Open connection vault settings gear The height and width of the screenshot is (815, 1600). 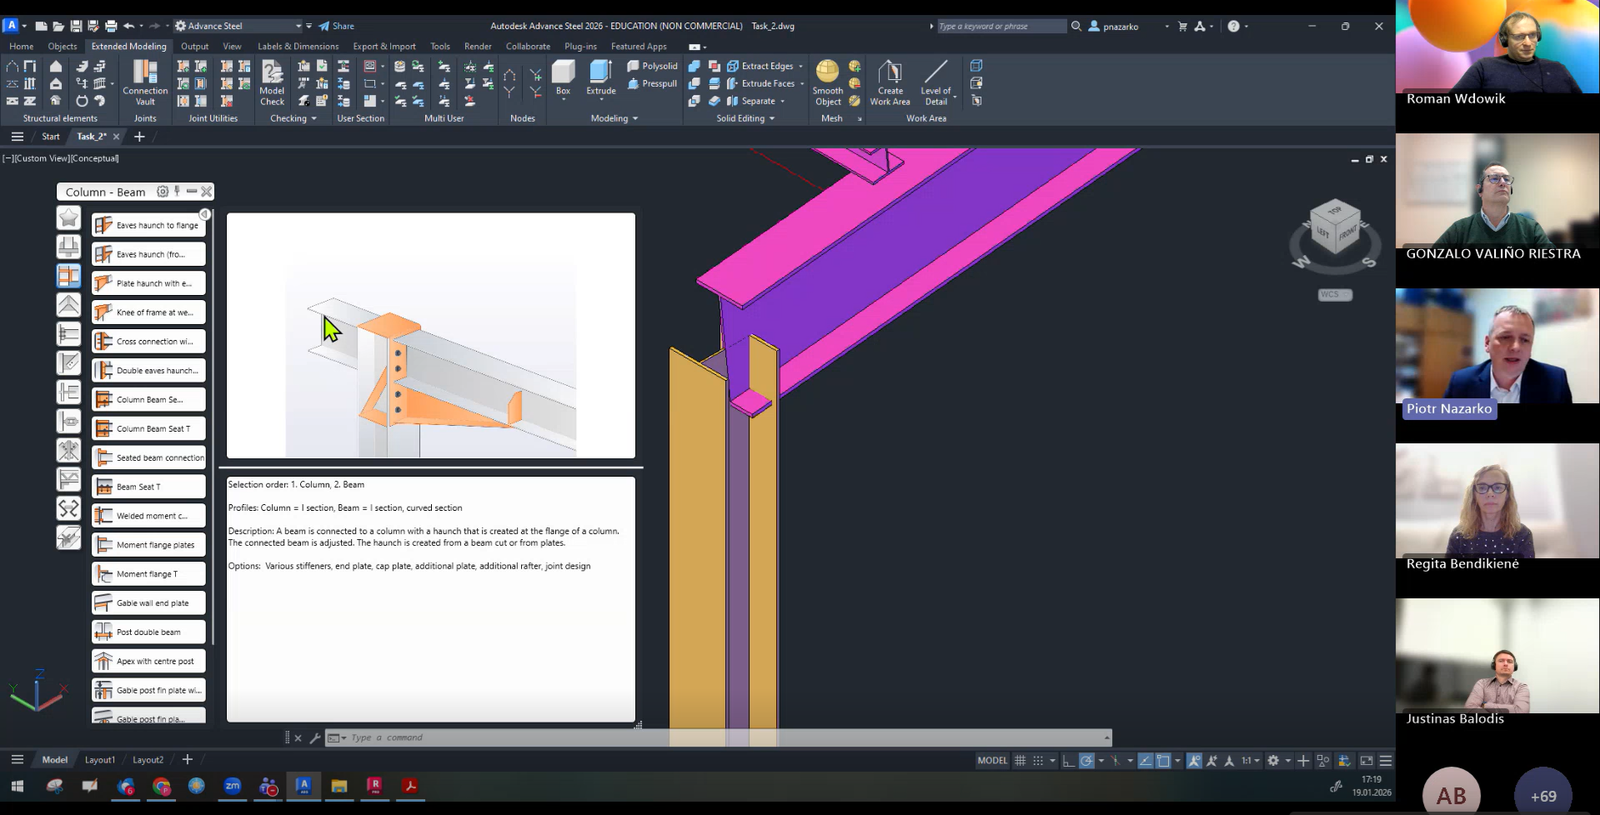pyautogui.click(x=163, y=191)
